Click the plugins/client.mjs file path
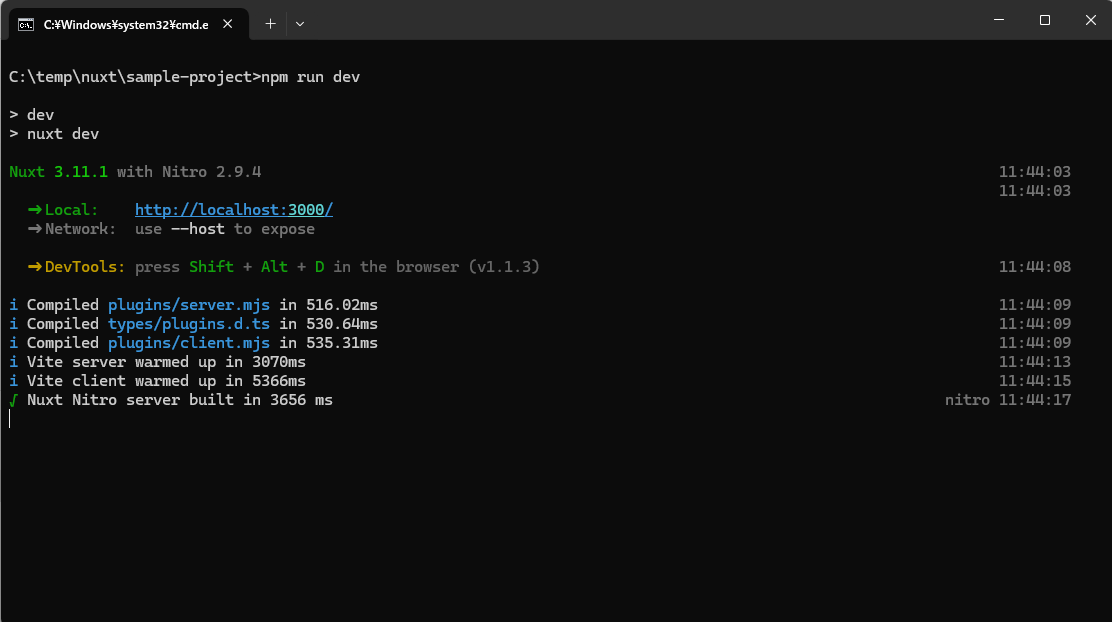The image size is (1112, 622). tap(189, 343)
